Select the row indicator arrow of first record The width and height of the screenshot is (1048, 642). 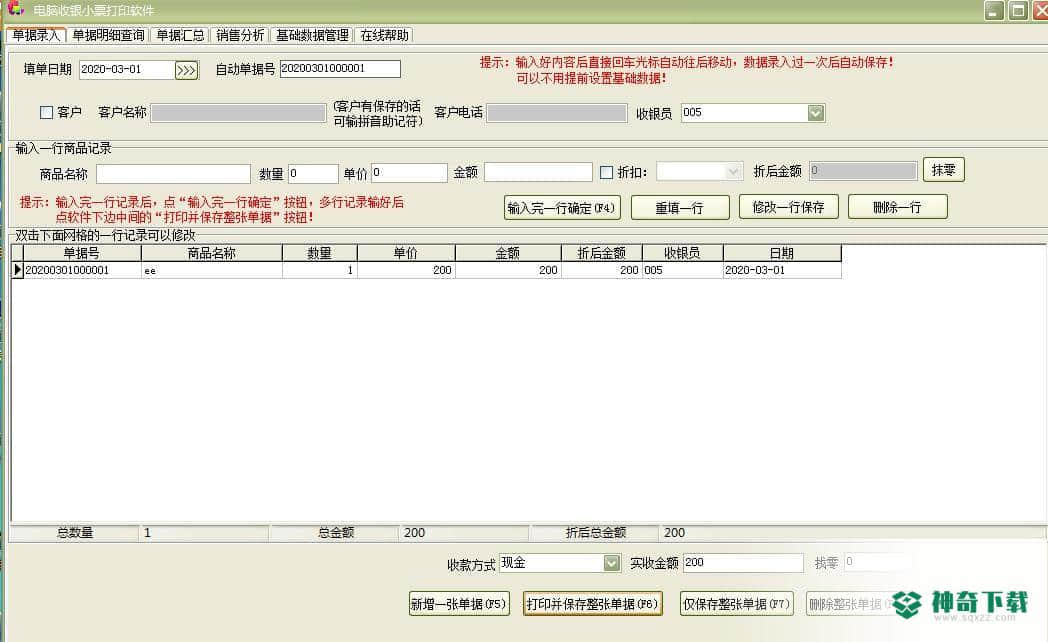coord(17,270)
